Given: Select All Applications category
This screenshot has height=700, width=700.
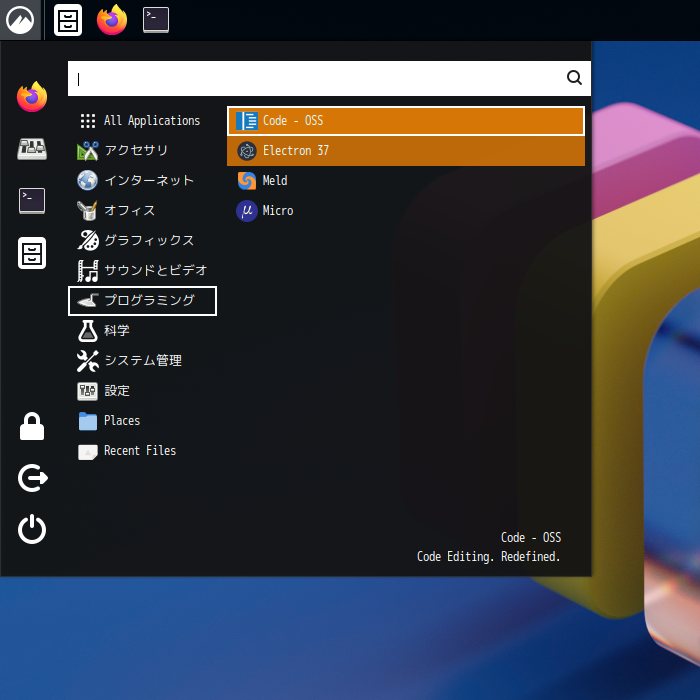Looking at the screenshot, I should pos(142,121).
